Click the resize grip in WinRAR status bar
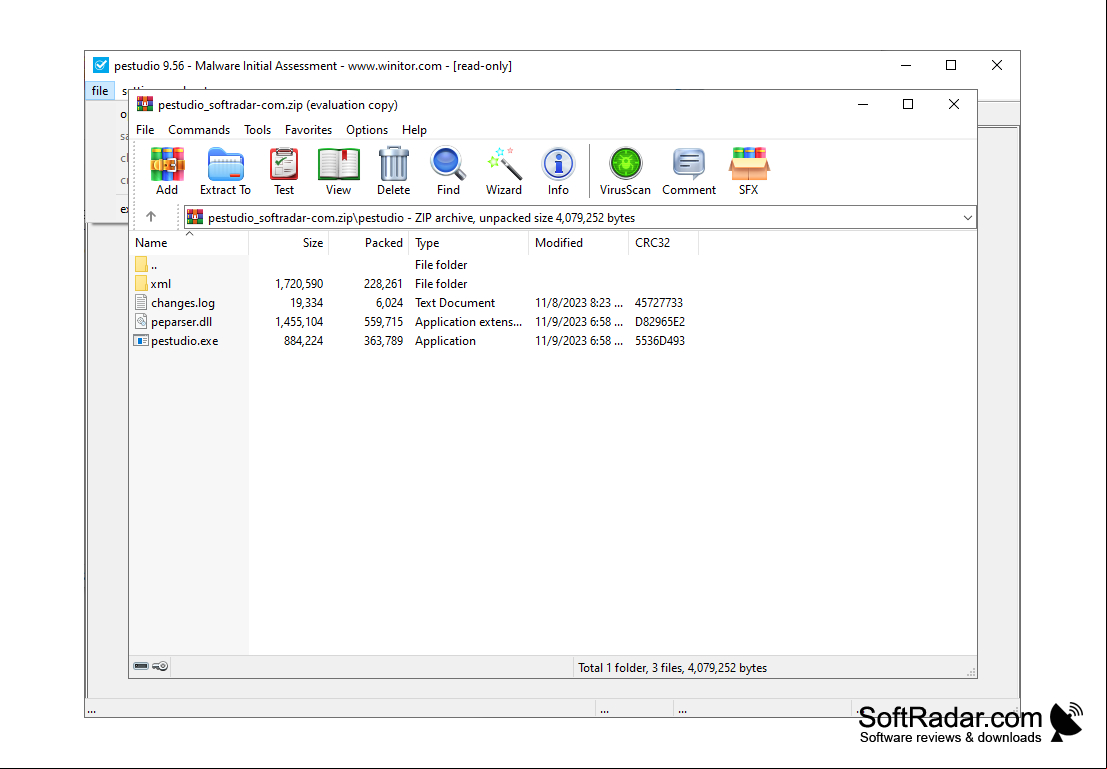This screenshot has height=769, width=1107. tap(971, 672)
